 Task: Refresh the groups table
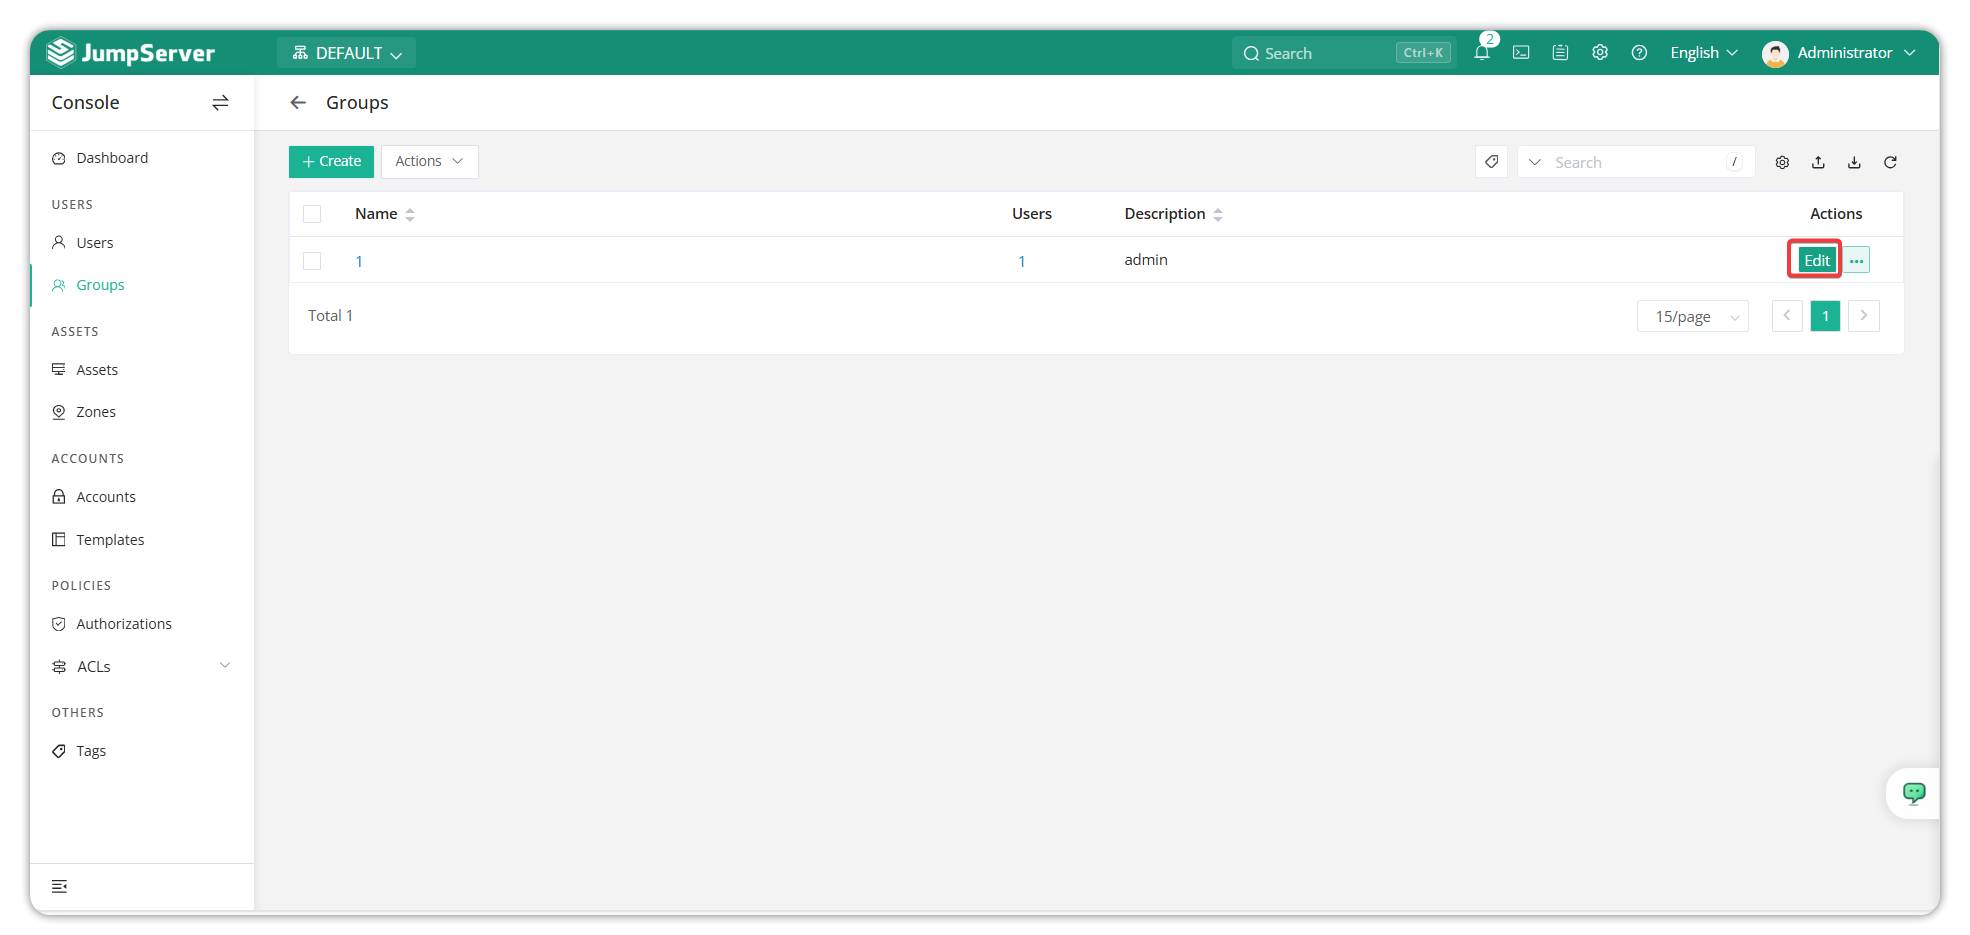[x=1890, y=162]
